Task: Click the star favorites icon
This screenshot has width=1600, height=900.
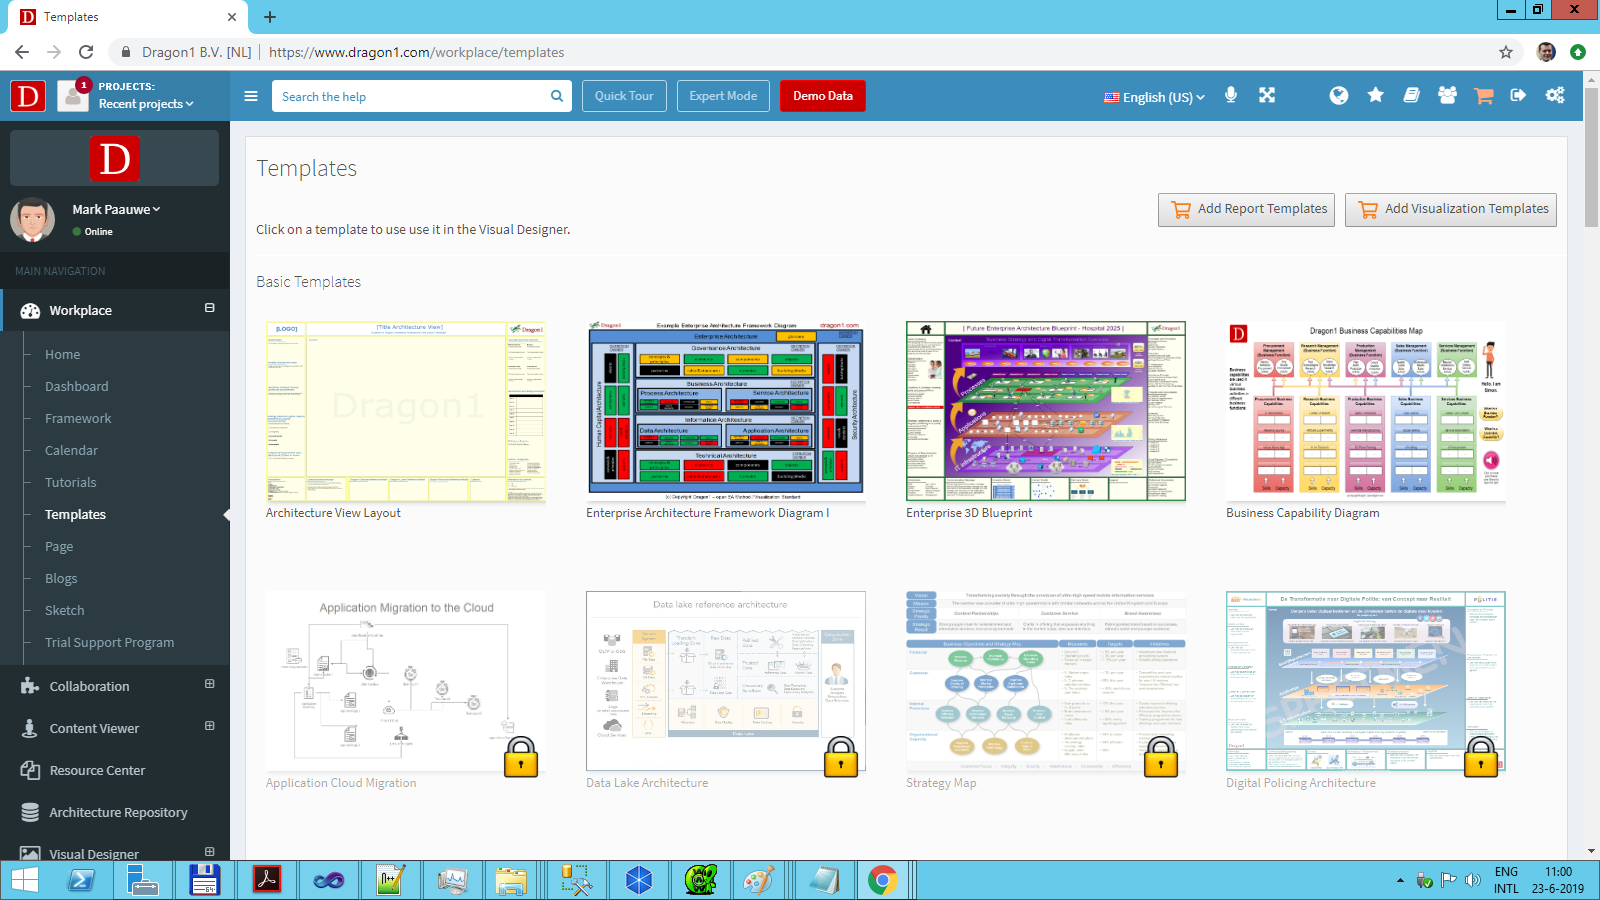Action: click(x=1376, y=95)
